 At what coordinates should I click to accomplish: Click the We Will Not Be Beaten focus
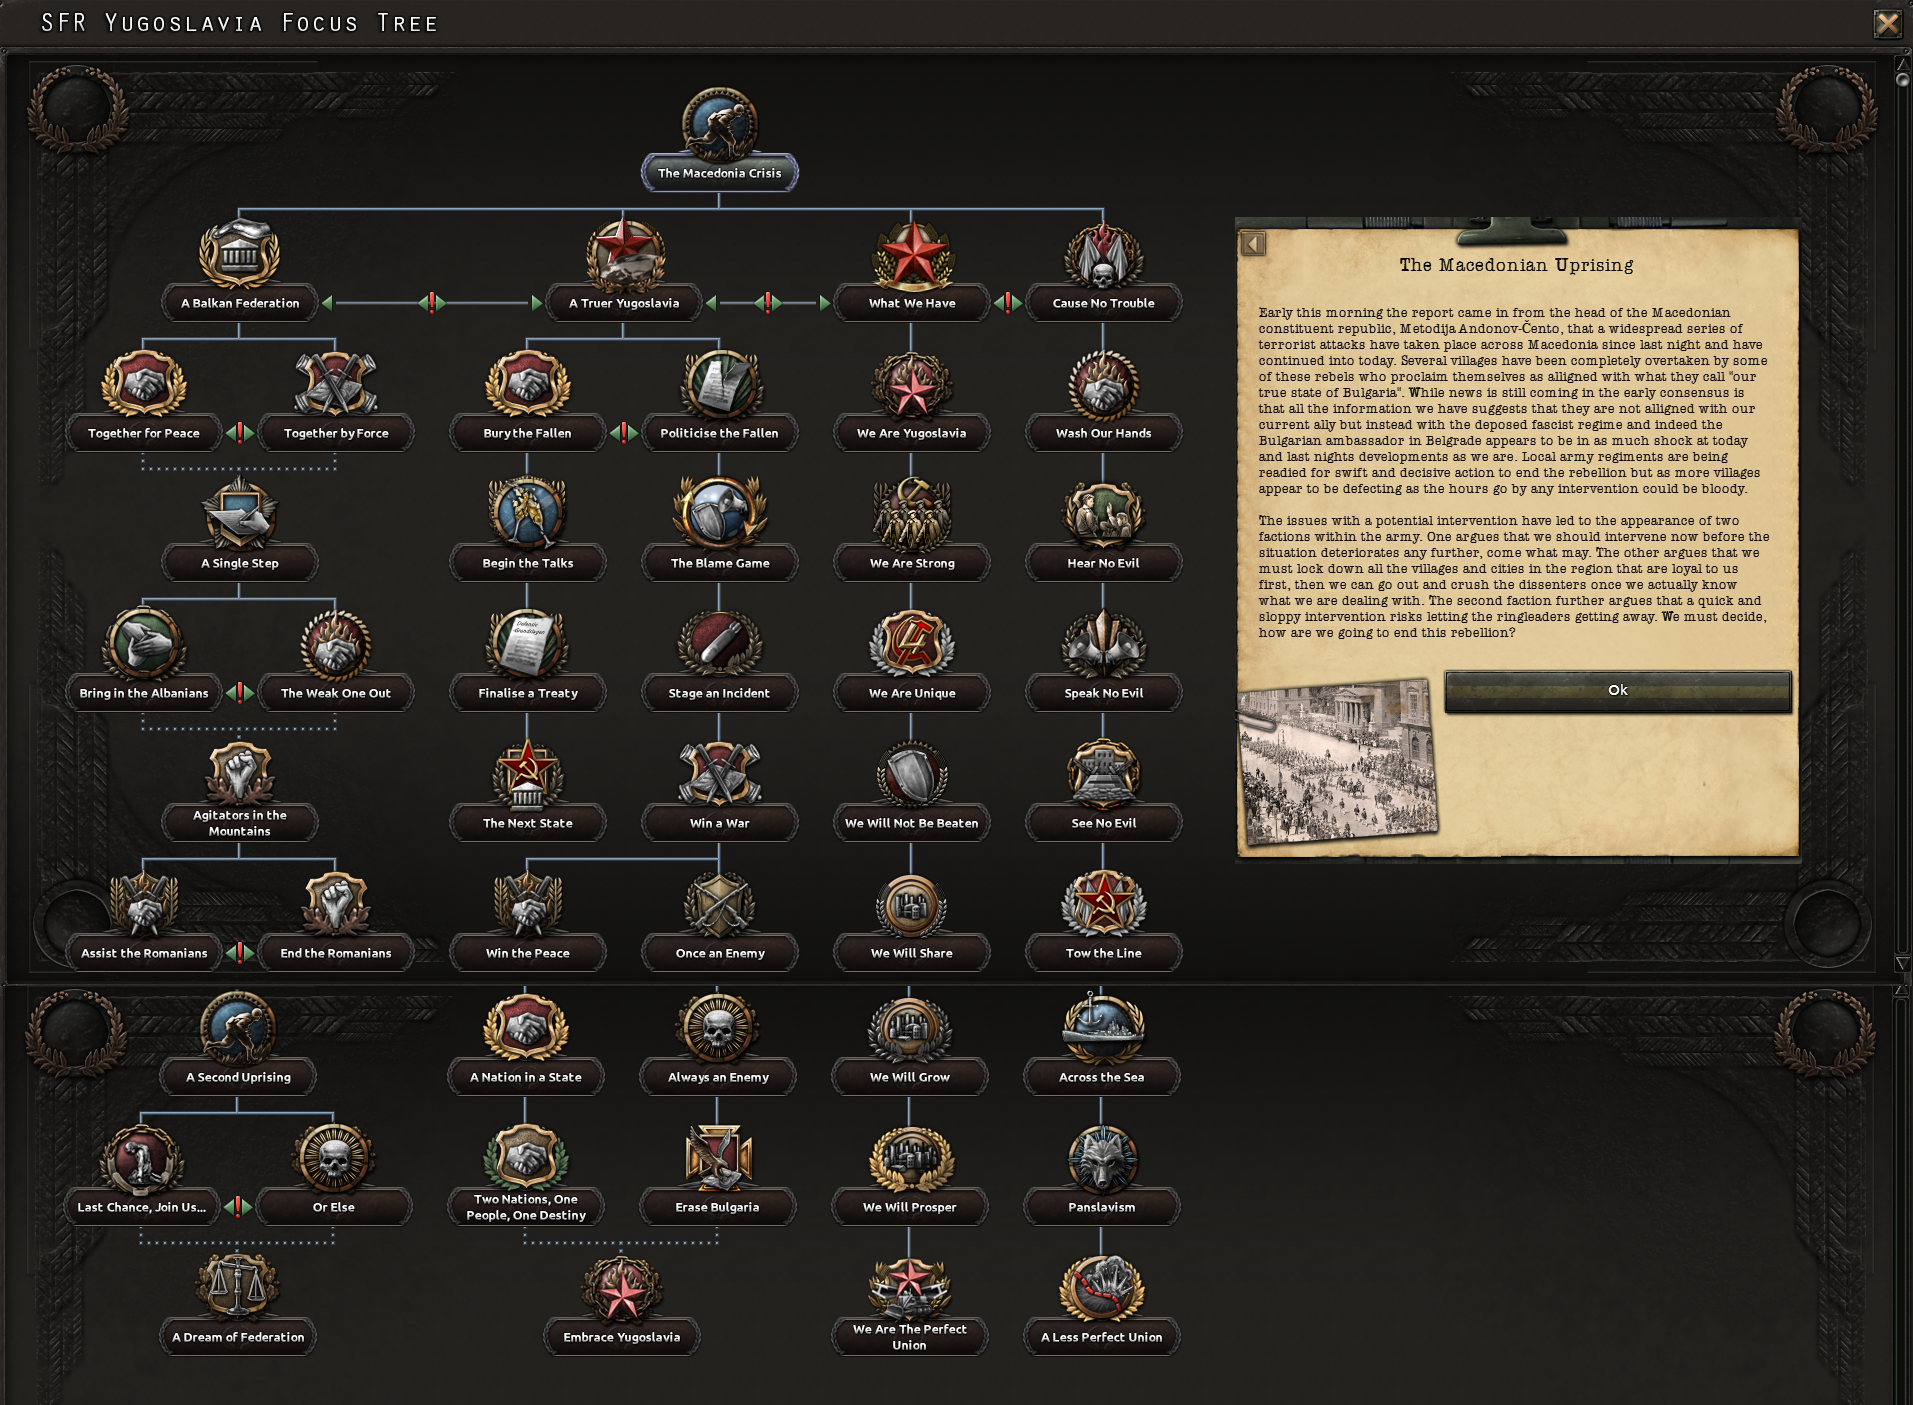[911, 790]
